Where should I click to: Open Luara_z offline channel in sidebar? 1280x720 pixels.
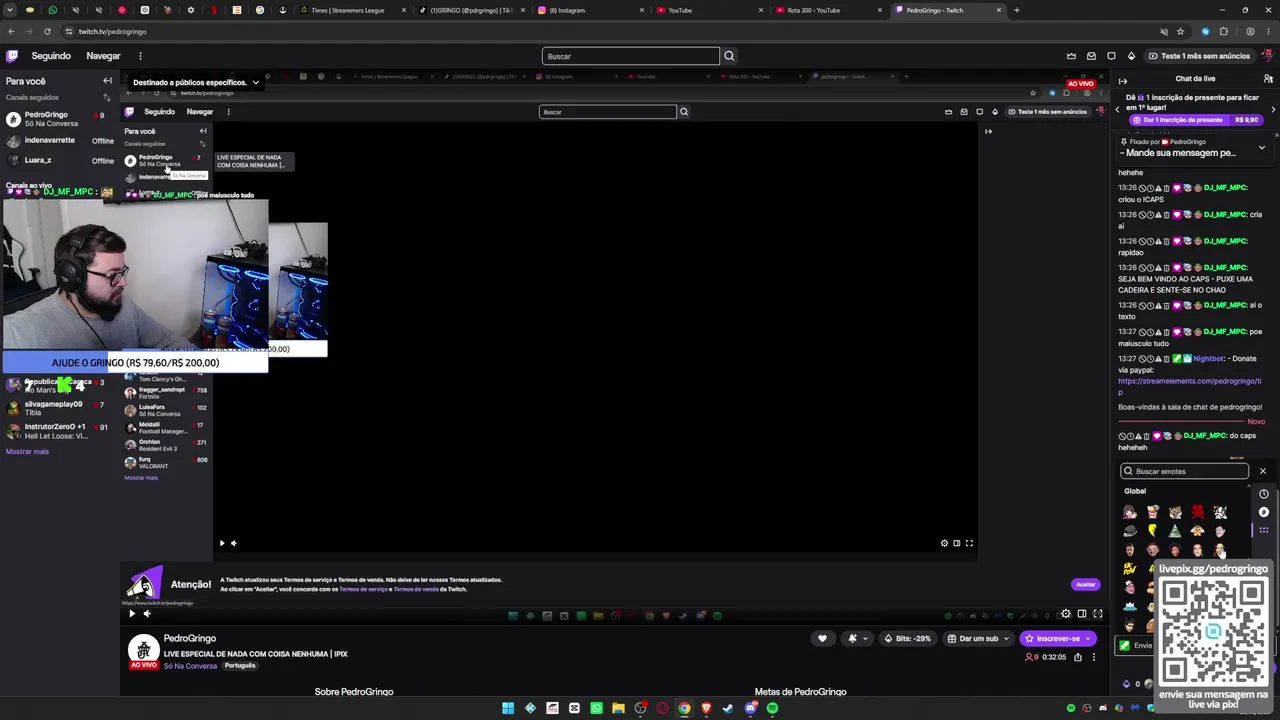tap(58, 160)
